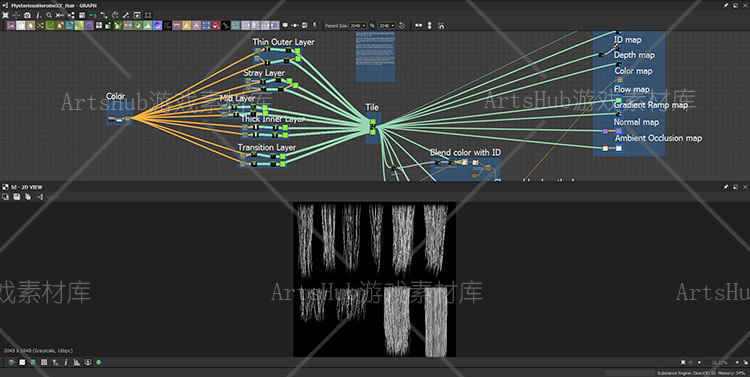The height and width of the screenshot is (377, 750).
Task: Toggle tiling grid display in 2D view
Action: click(x=44, y=362)
